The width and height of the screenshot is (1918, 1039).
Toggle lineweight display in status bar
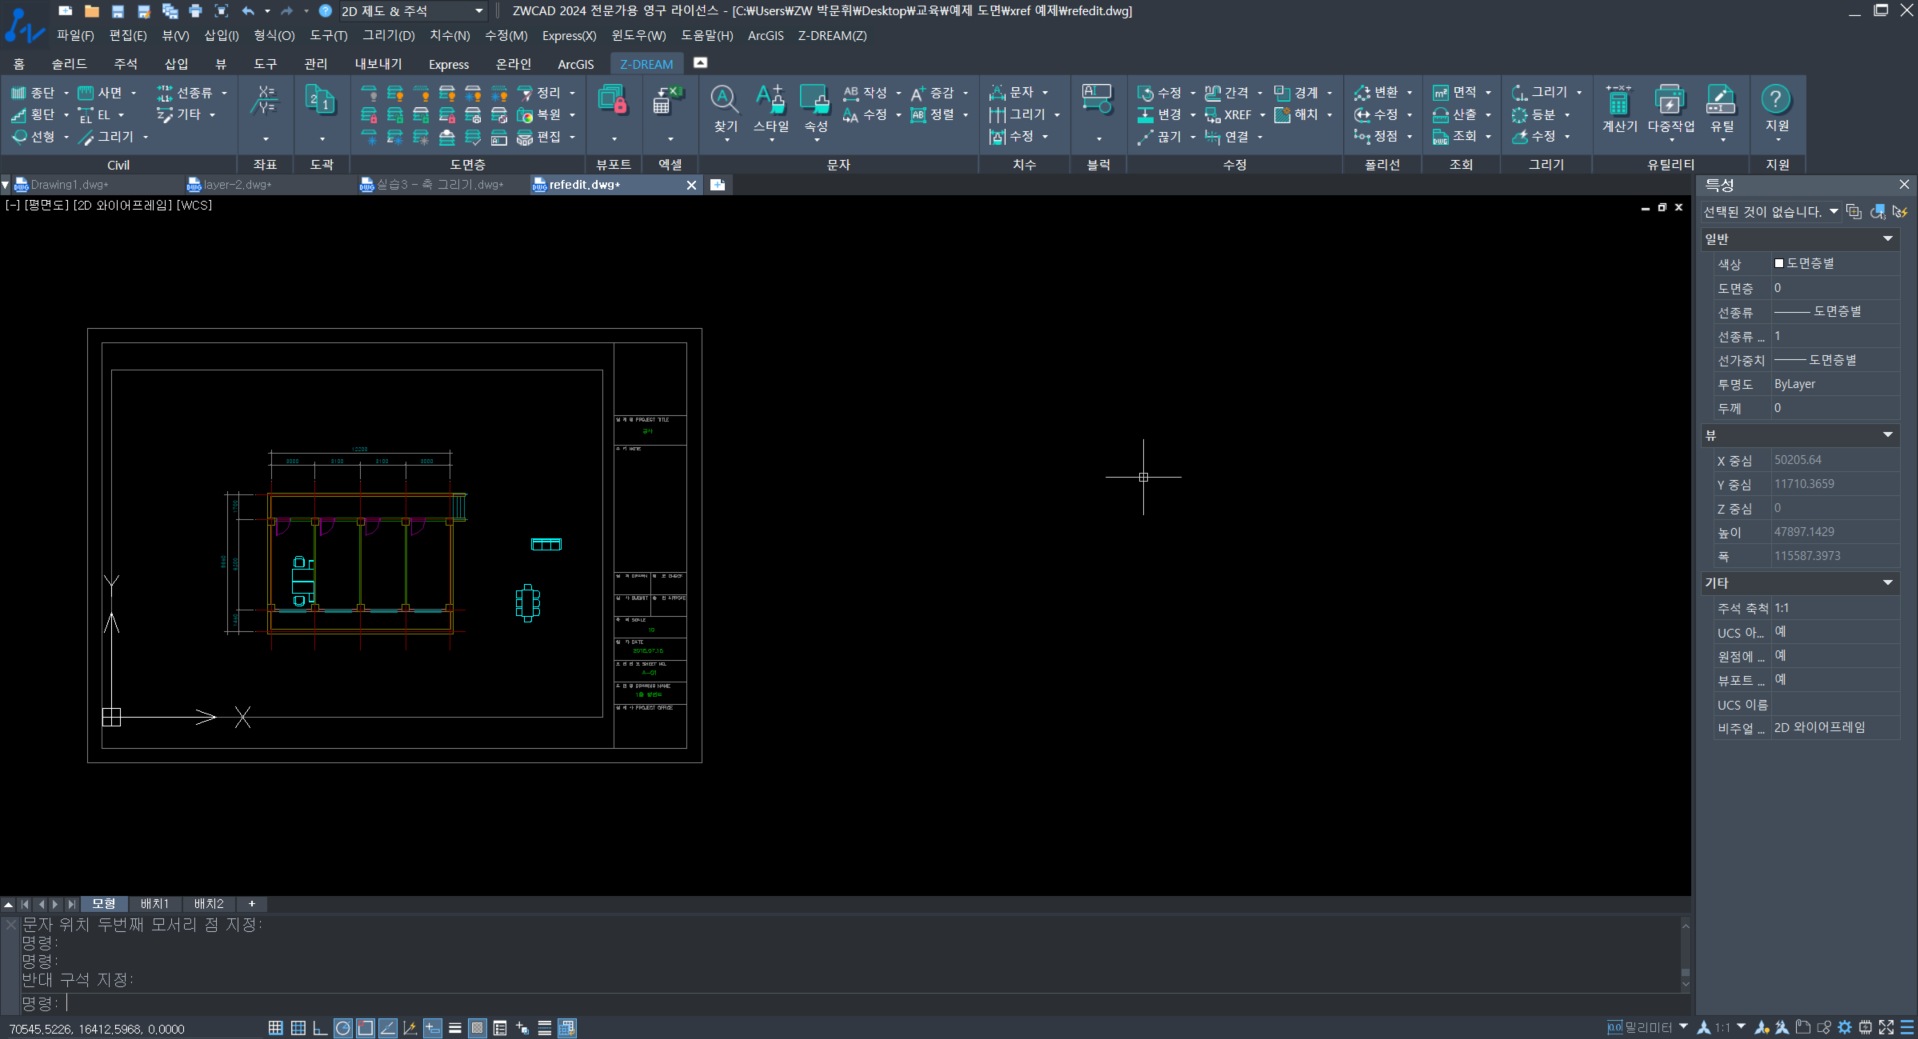pyautogui.click(x=455, y=1028)
